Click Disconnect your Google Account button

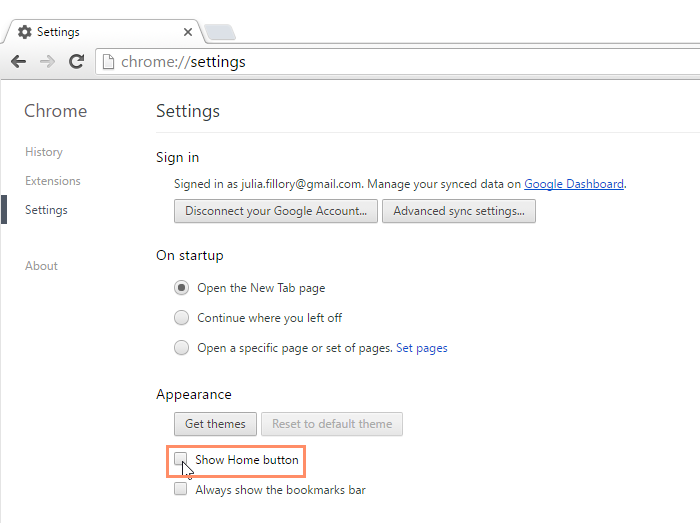[x=276, y=211]
